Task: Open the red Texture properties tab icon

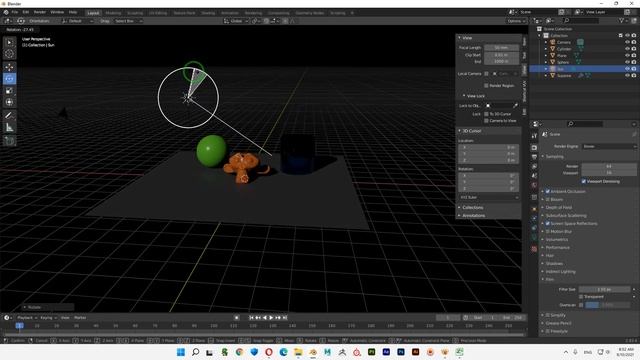Action: click(x=534, y=249)
